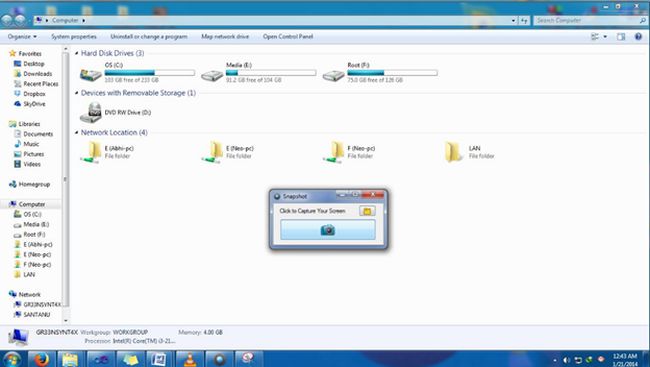Collapse the Hard Disk Drives group
The width and height of the screenshot is (650, 367).
(x=77, y=53)
